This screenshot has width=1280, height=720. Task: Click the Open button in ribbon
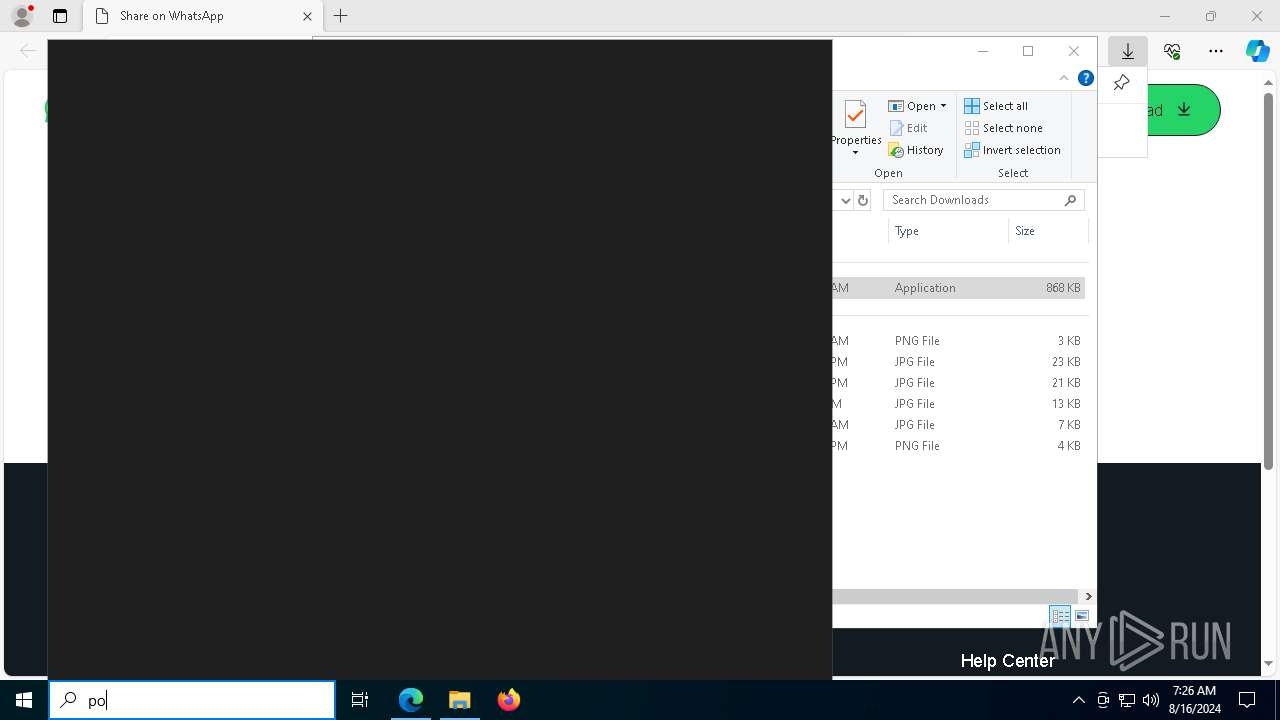(x=913, y=106)
